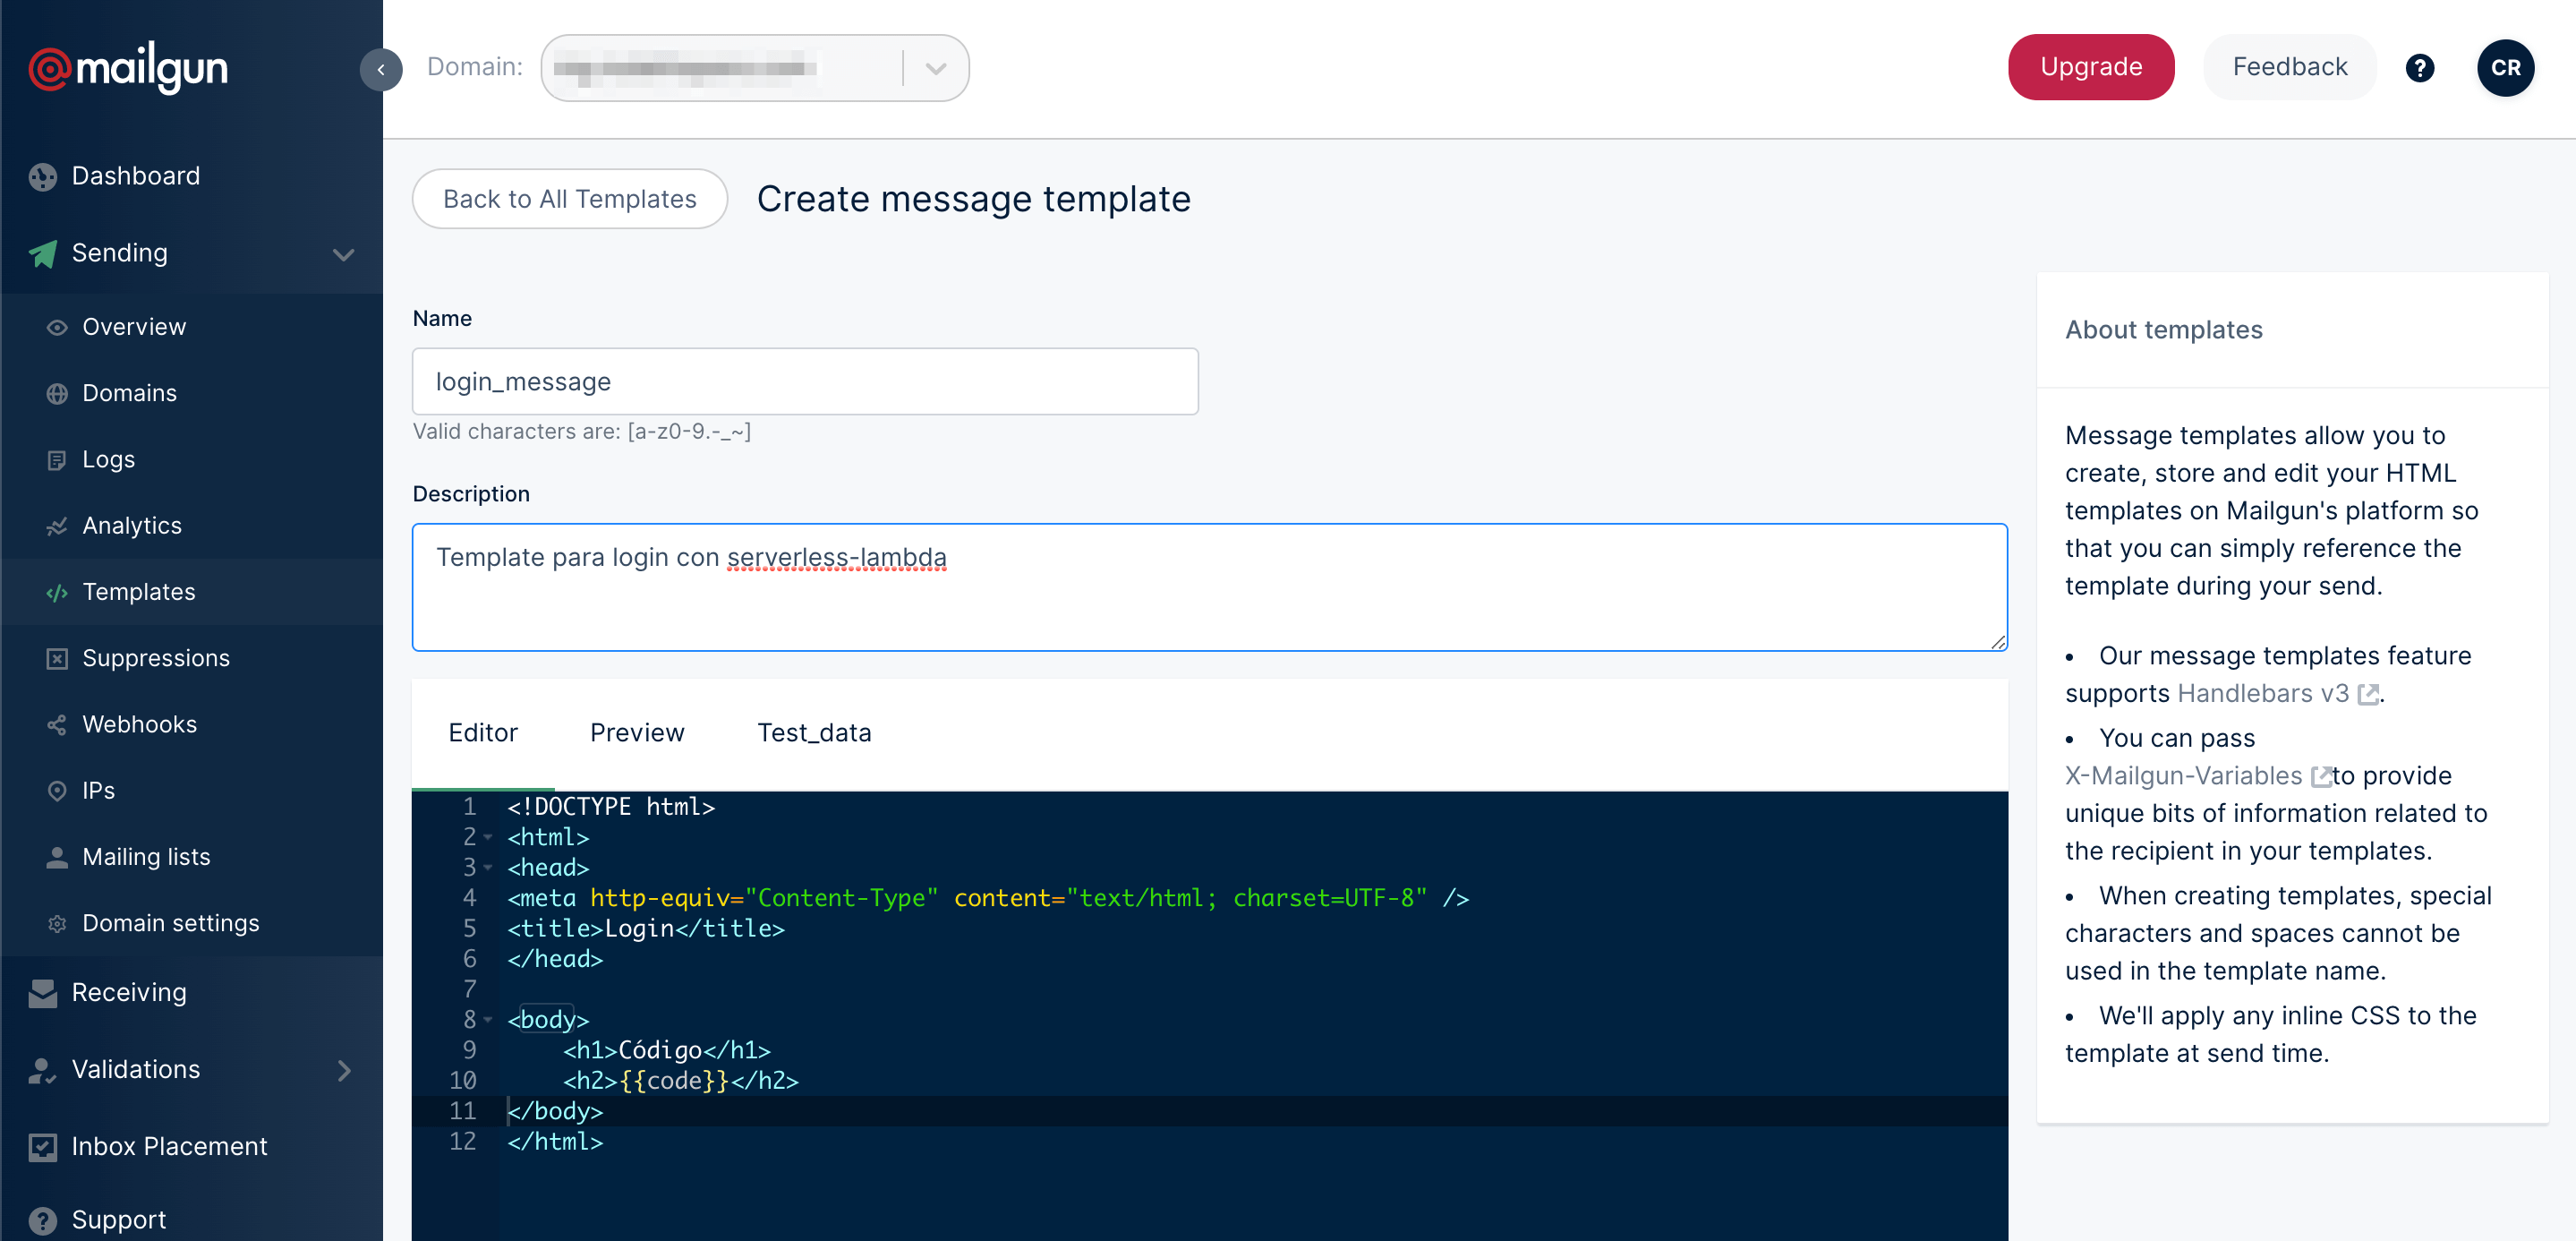This screenshot has width=2576, height=1241.
Task: Click the Domain dropdown chevron arrow
Action: pyautogui.click(x=935, y=68)
